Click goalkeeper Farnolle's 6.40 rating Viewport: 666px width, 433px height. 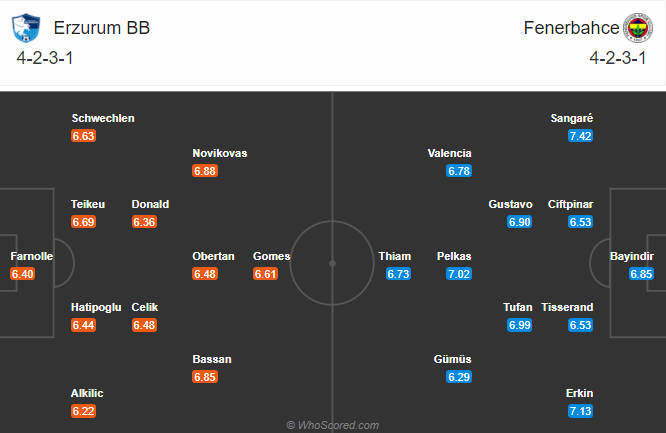(x=23, y=274)
